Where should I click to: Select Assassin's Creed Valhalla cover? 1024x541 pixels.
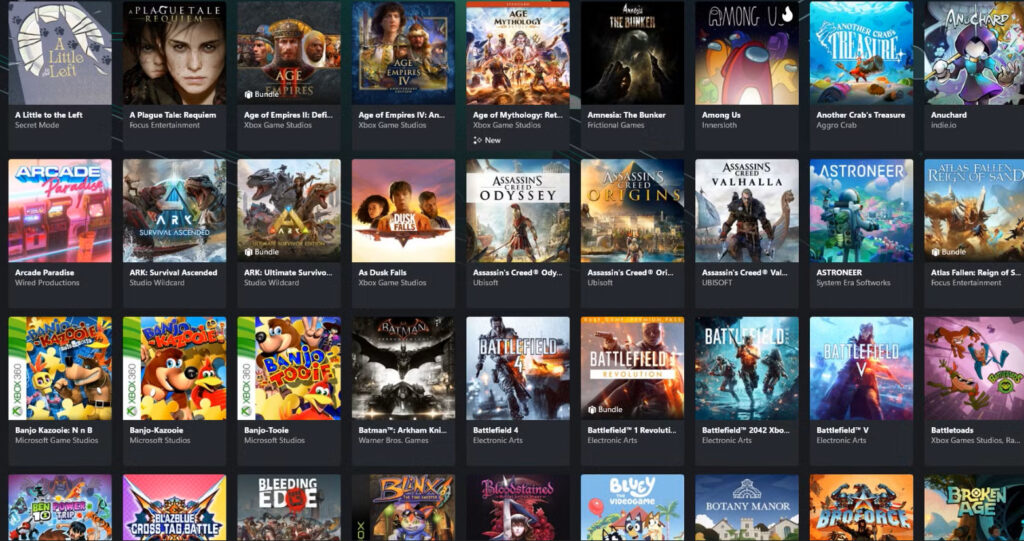point(747,210)
